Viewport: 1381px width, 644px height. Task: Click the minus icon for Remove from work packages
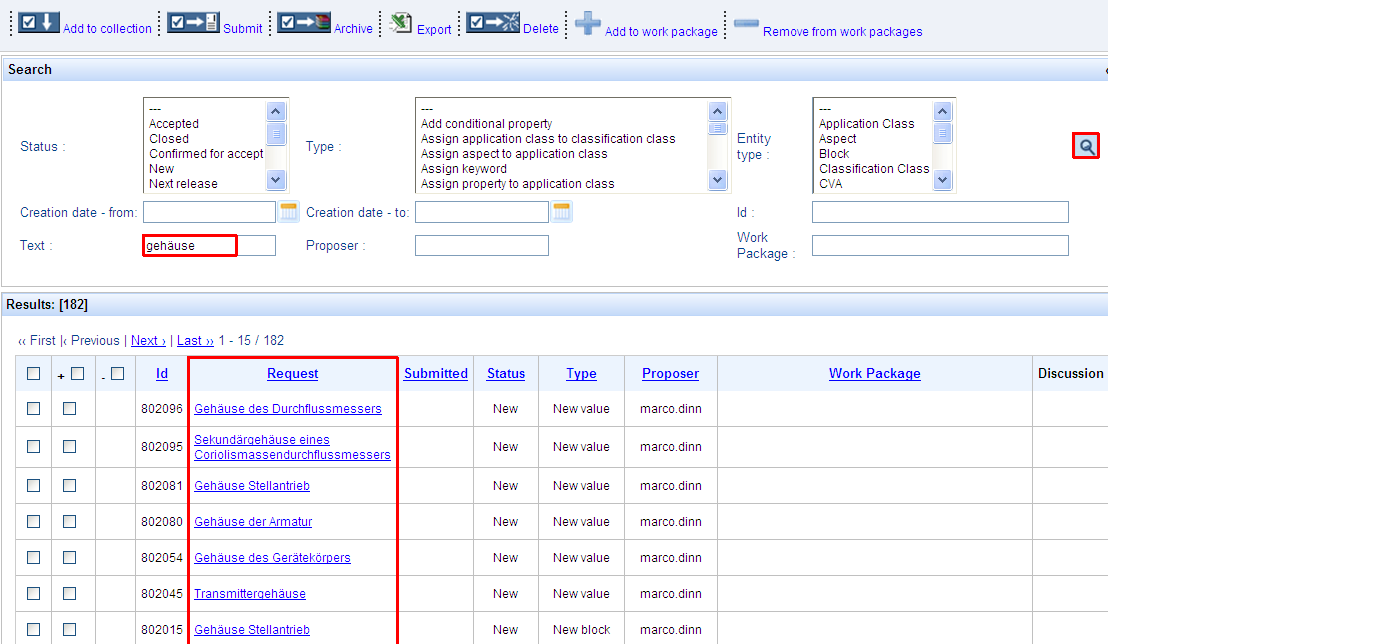746,22
